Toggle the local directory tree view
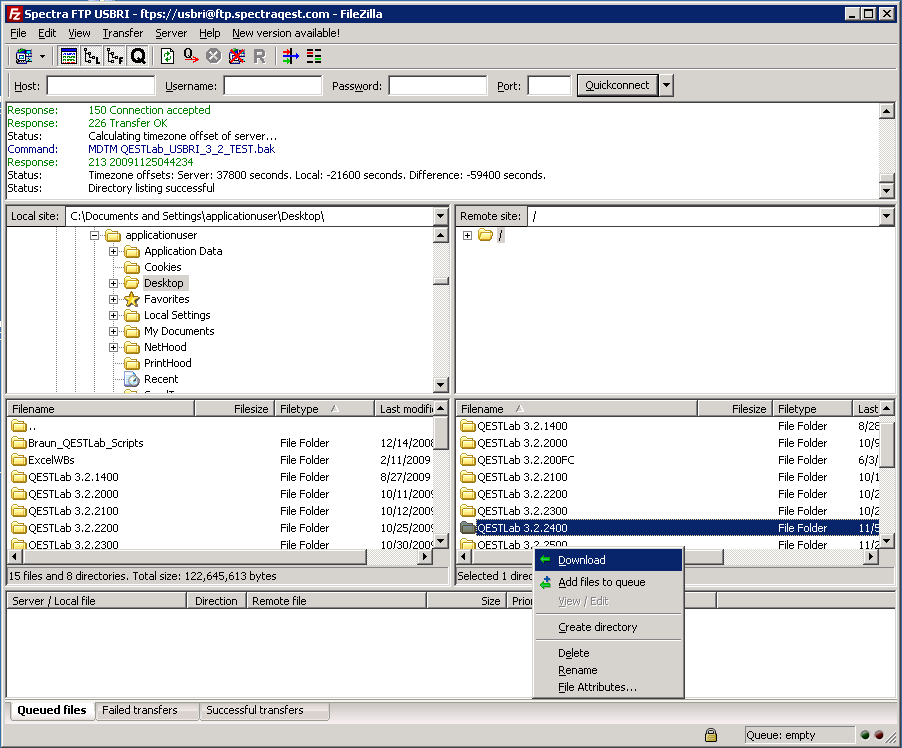The width and height of the screenshot is (902, 748). [92, 57]
